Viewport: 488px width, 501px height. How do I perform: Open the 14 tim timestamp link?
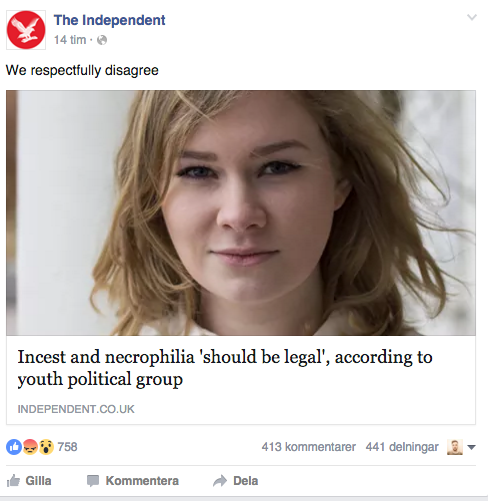click(70, 40)
